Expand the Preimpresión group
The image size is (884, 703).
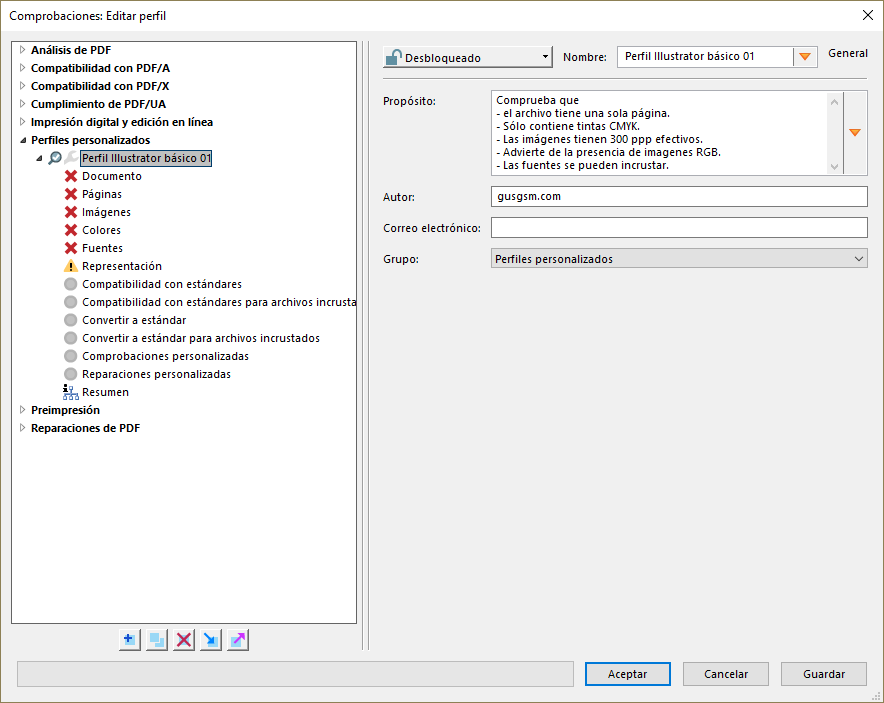click(x=23, y=410)
